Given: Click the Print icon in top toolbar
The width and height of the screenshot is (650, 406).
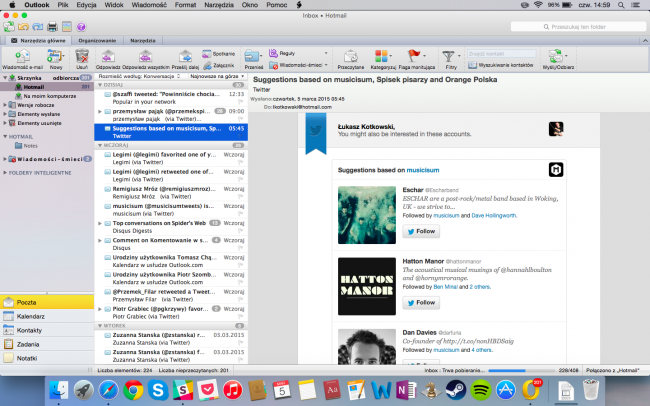Looking at the screenshot, I should 52,27.
